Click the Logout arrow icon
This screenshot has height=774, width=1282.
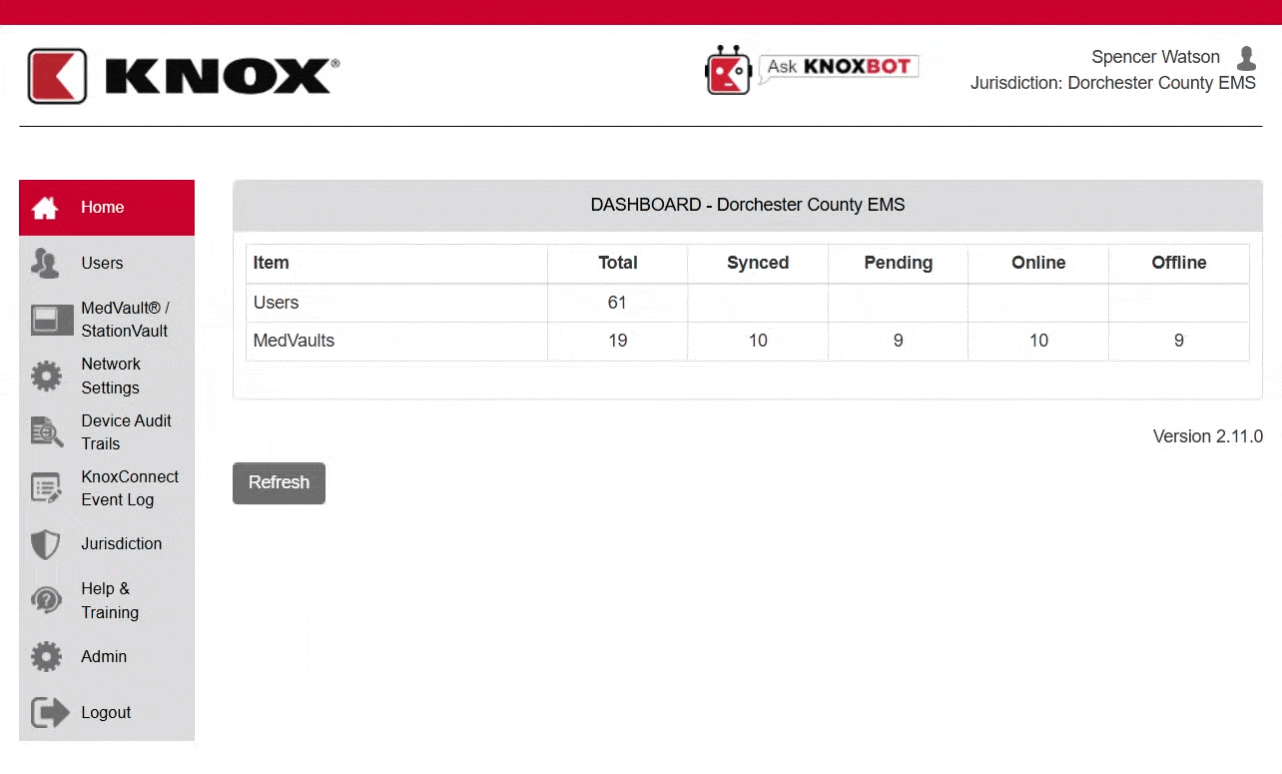coord(50,712)
